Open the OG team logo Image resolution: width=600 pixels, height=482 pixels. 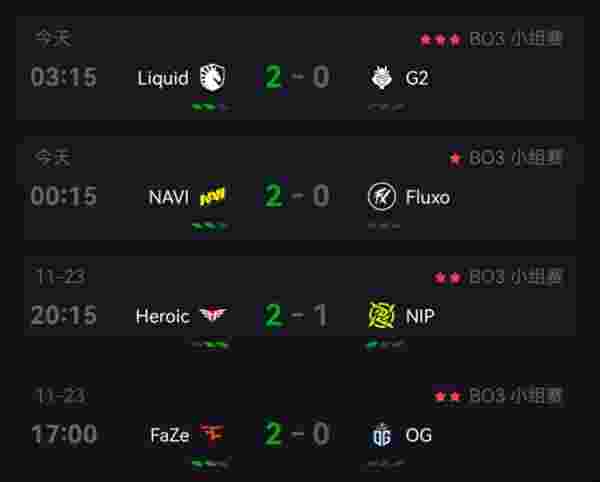coord(382,435)
